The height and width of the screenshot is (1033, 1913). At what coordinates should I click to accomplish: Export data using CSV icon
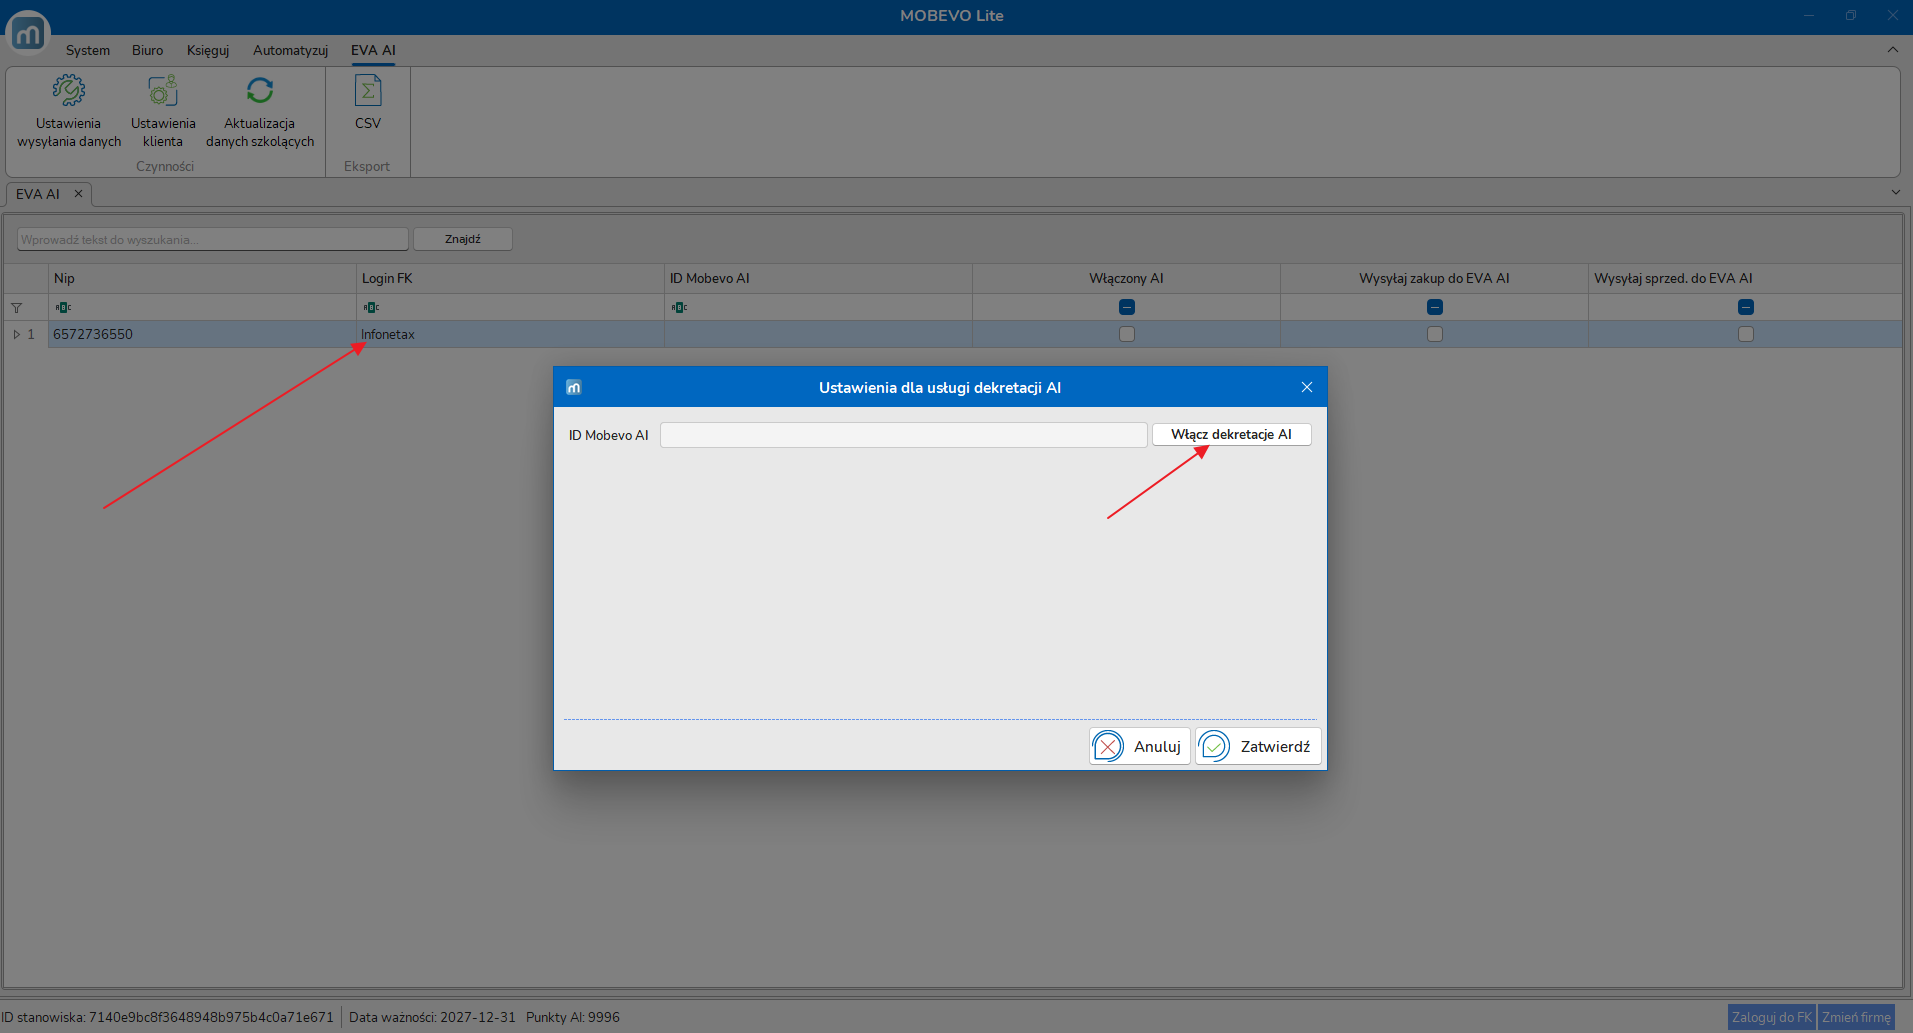tap(368, 91)
